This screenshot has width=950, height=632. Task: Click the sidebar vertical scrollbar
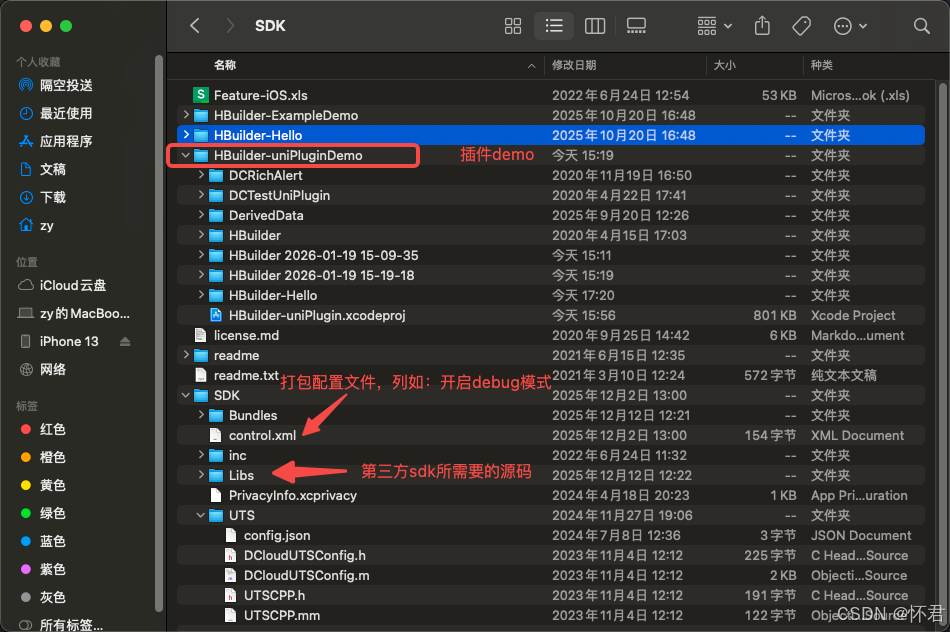[159, 333]
